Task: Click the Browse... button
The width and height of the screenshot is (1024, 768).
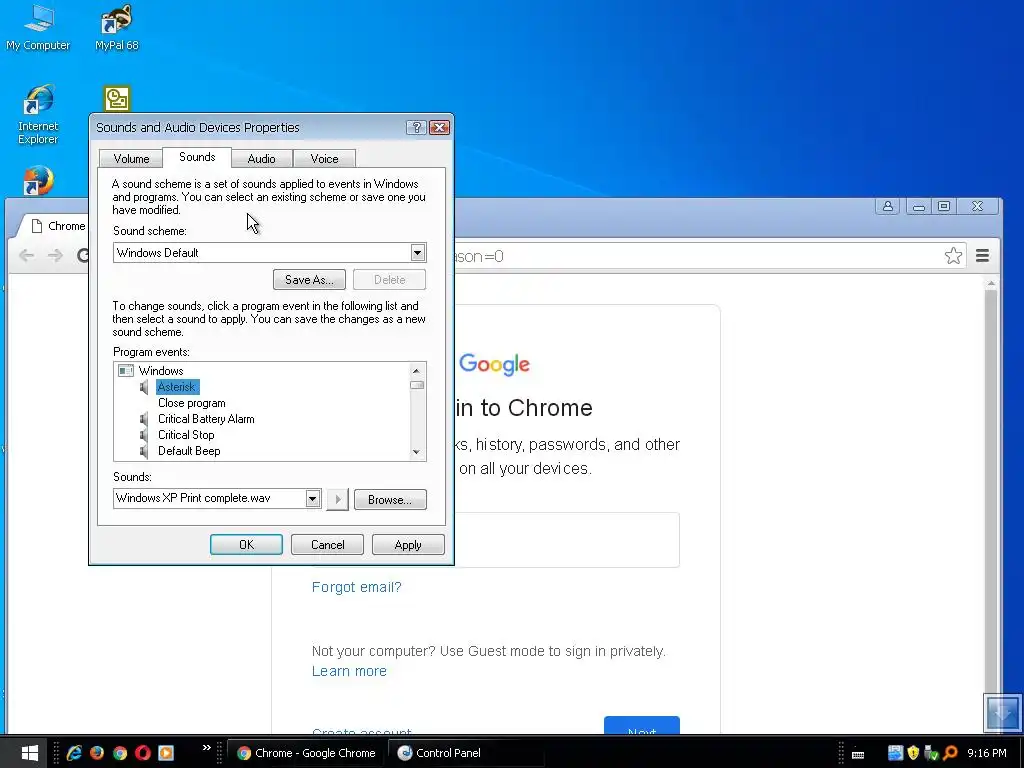Action: tap(390, 500)
